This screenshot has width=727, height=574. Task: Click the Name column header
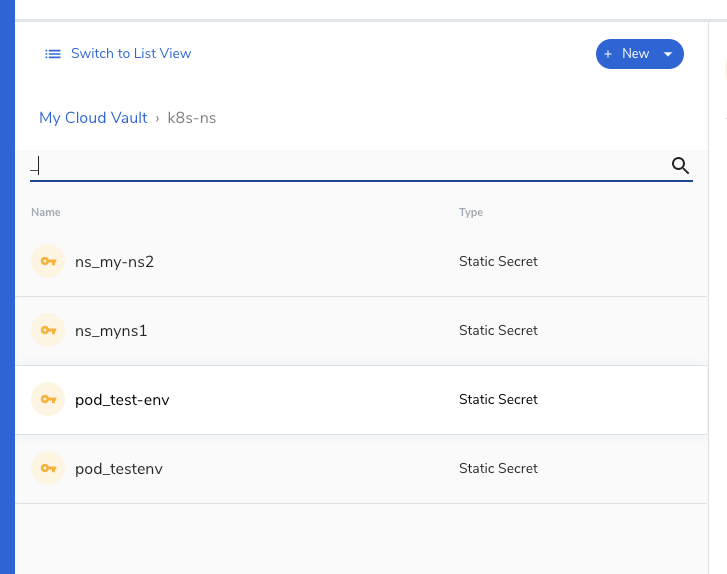point(45,212)
